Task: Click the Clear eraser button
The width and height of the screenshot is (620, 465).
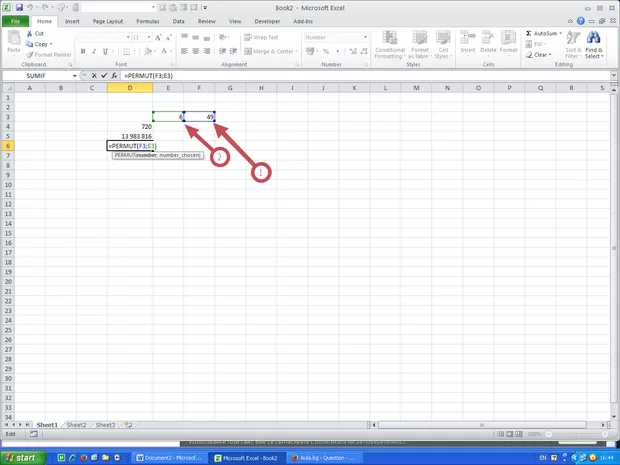Action: (x=538, y=55)
